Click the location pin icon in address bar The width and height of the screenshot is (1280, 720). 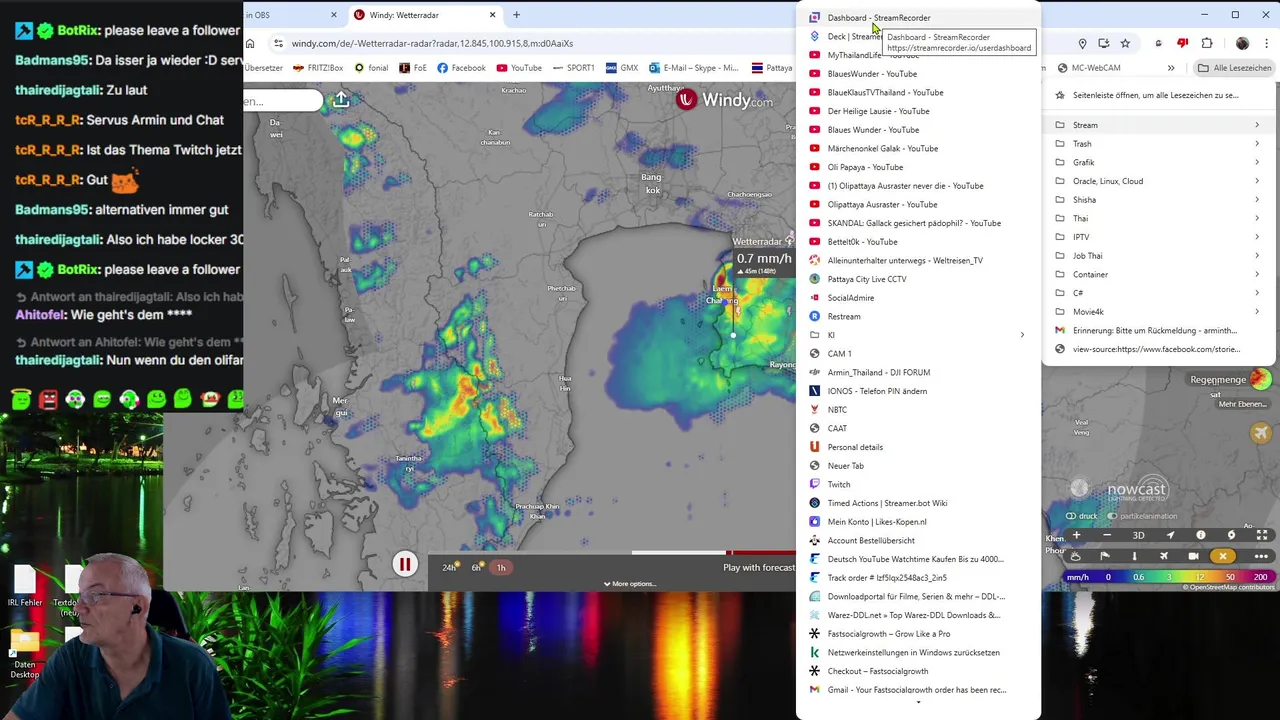pyautogui.click(x=1082, y=43)
